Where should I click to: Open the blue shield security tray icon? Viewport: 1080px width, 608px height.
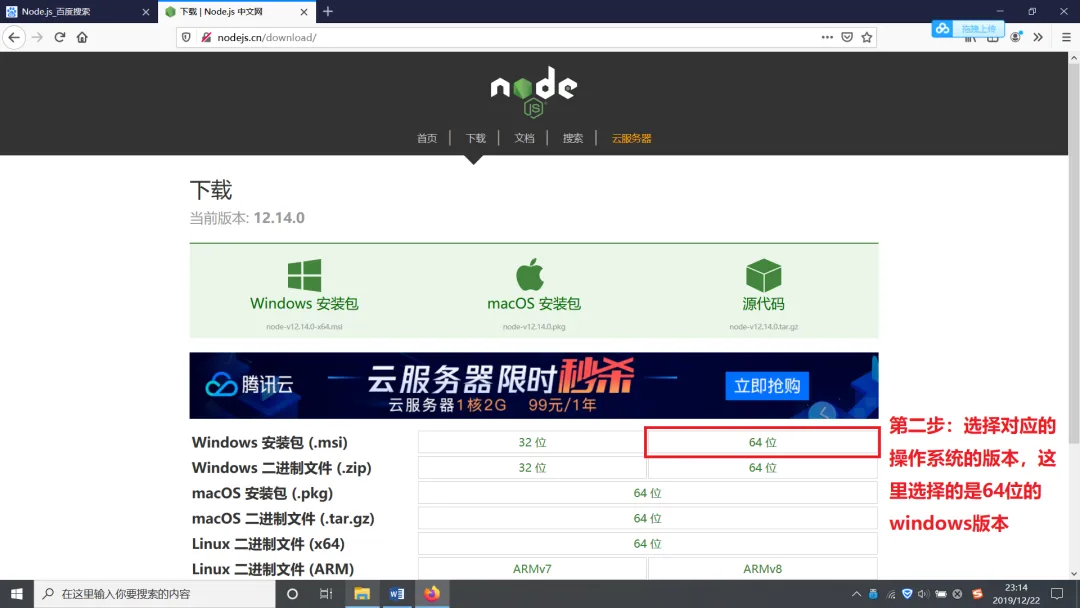point(907,594)
